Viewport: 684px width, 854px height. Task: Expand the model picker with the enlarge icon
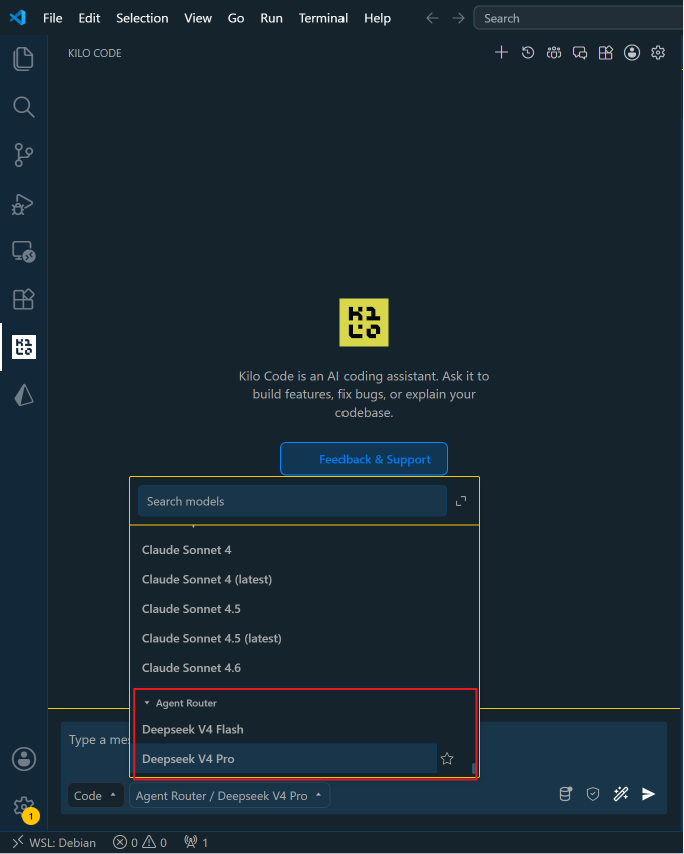[x=461, y=501]
